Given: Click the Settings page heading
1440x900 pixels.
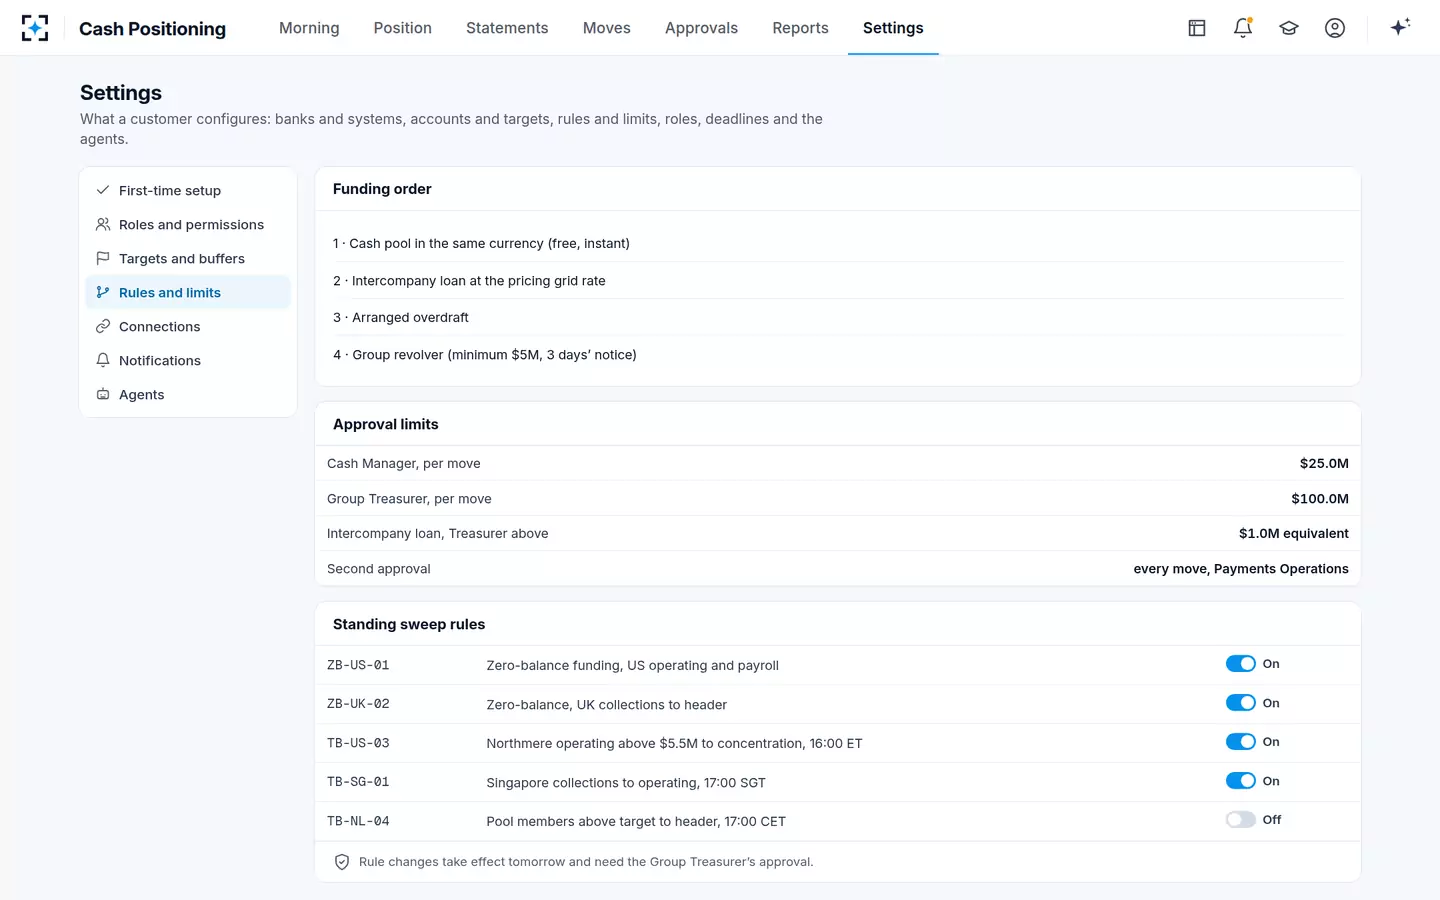Looking at the screenshot, I should coord(121,92).
